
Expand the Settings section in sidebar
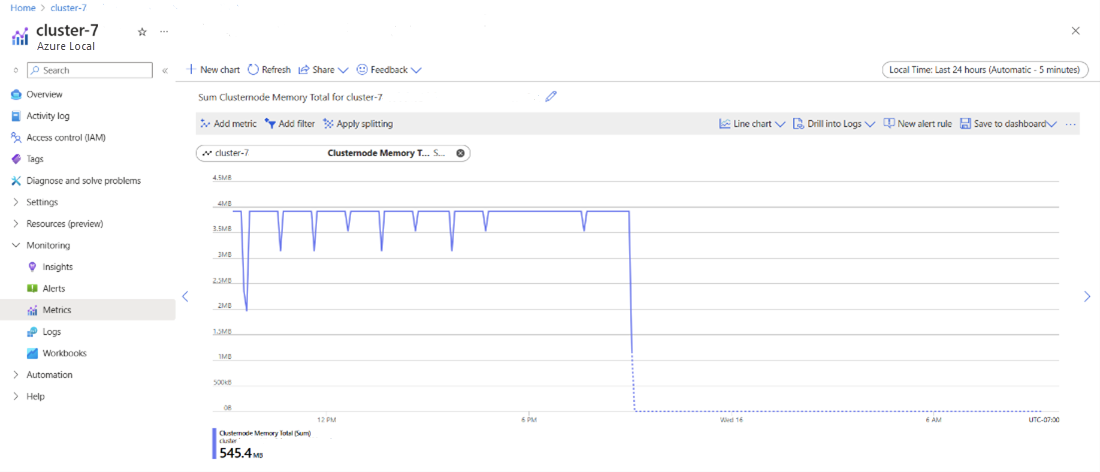[16, 202]
